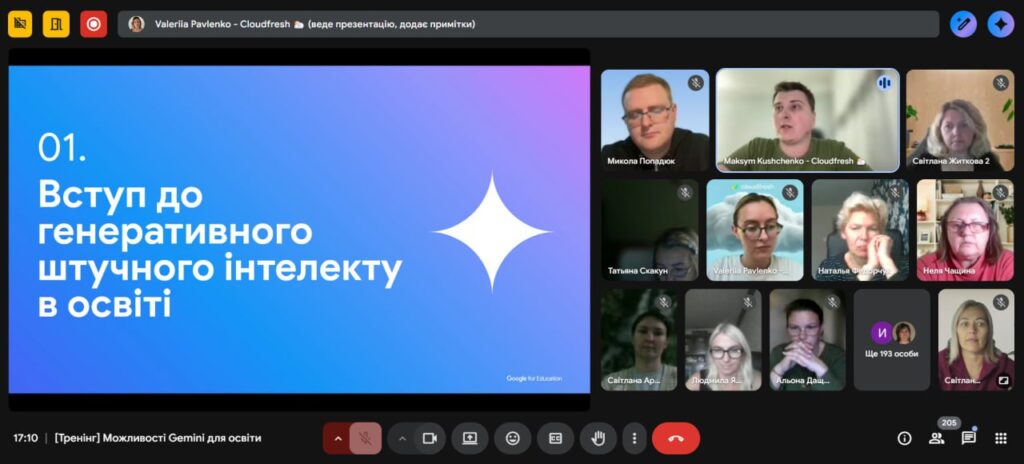Expand the video settings chevron
The height and width of the screenshot is (464, 1024).
[402, 438]
